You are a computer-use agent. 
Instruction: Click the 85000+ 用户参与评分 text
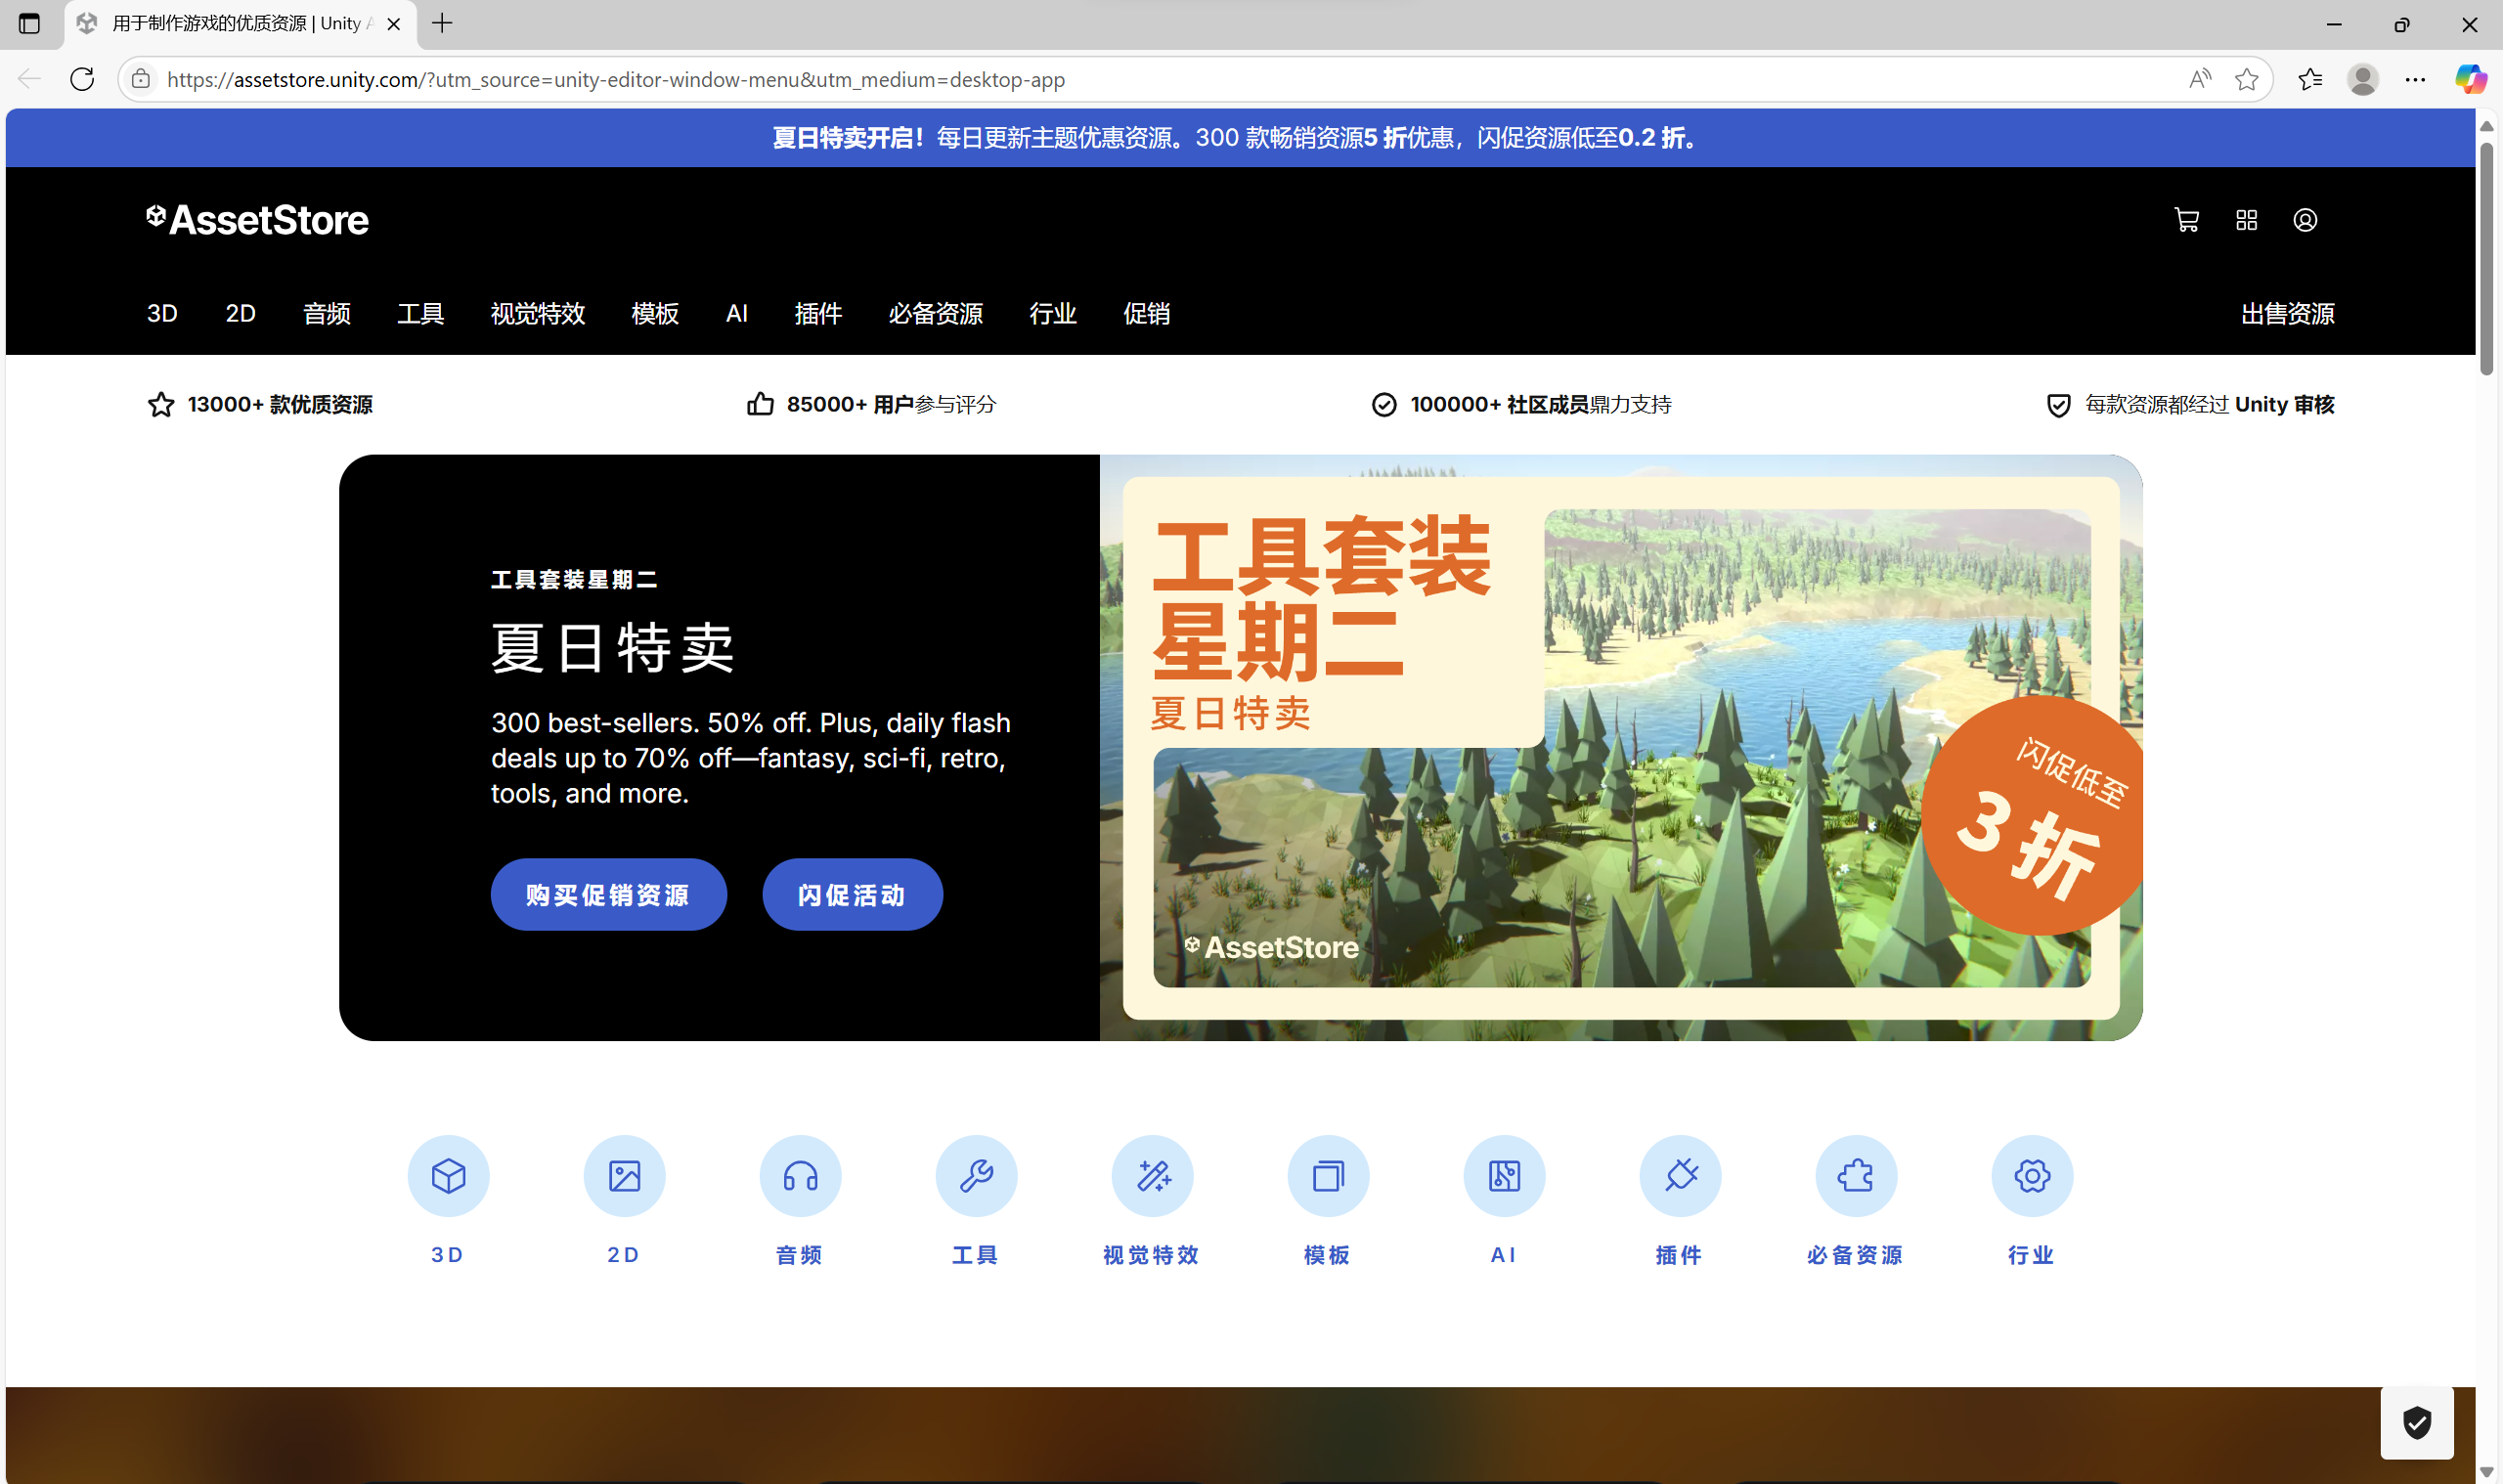point(891,404)
